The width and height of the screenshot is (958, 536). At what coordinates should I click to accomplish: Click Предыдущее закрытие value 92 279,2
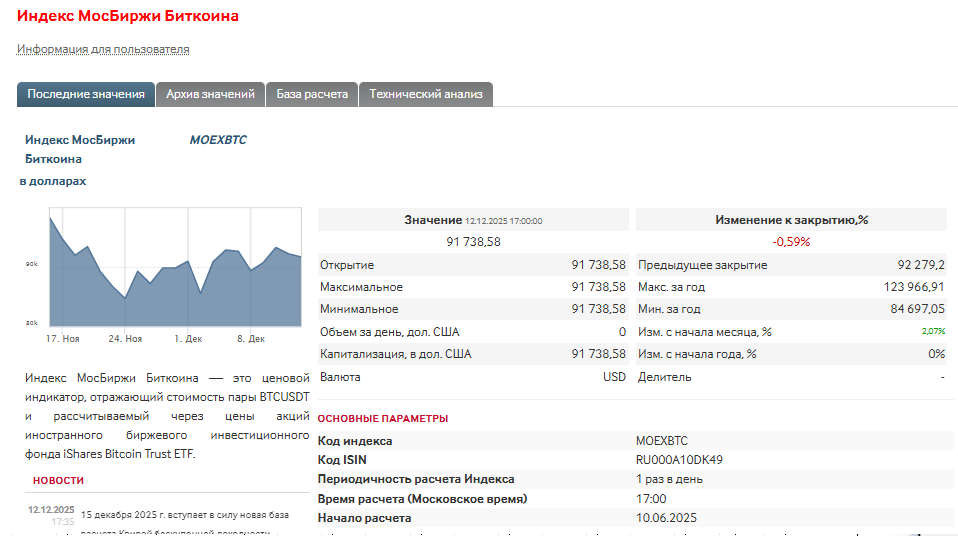(921, 265)
